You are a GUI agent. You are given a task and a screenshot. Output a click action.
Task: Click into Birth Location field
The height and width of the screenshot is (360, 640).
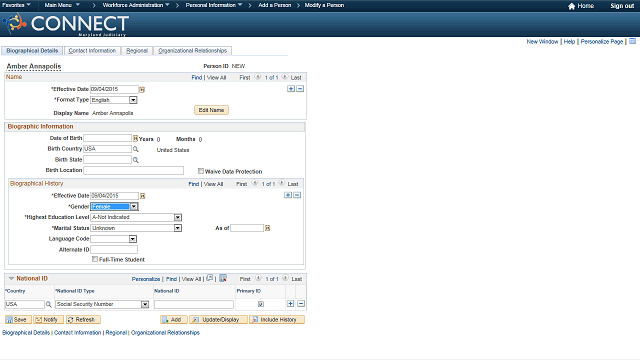point(133,171)
